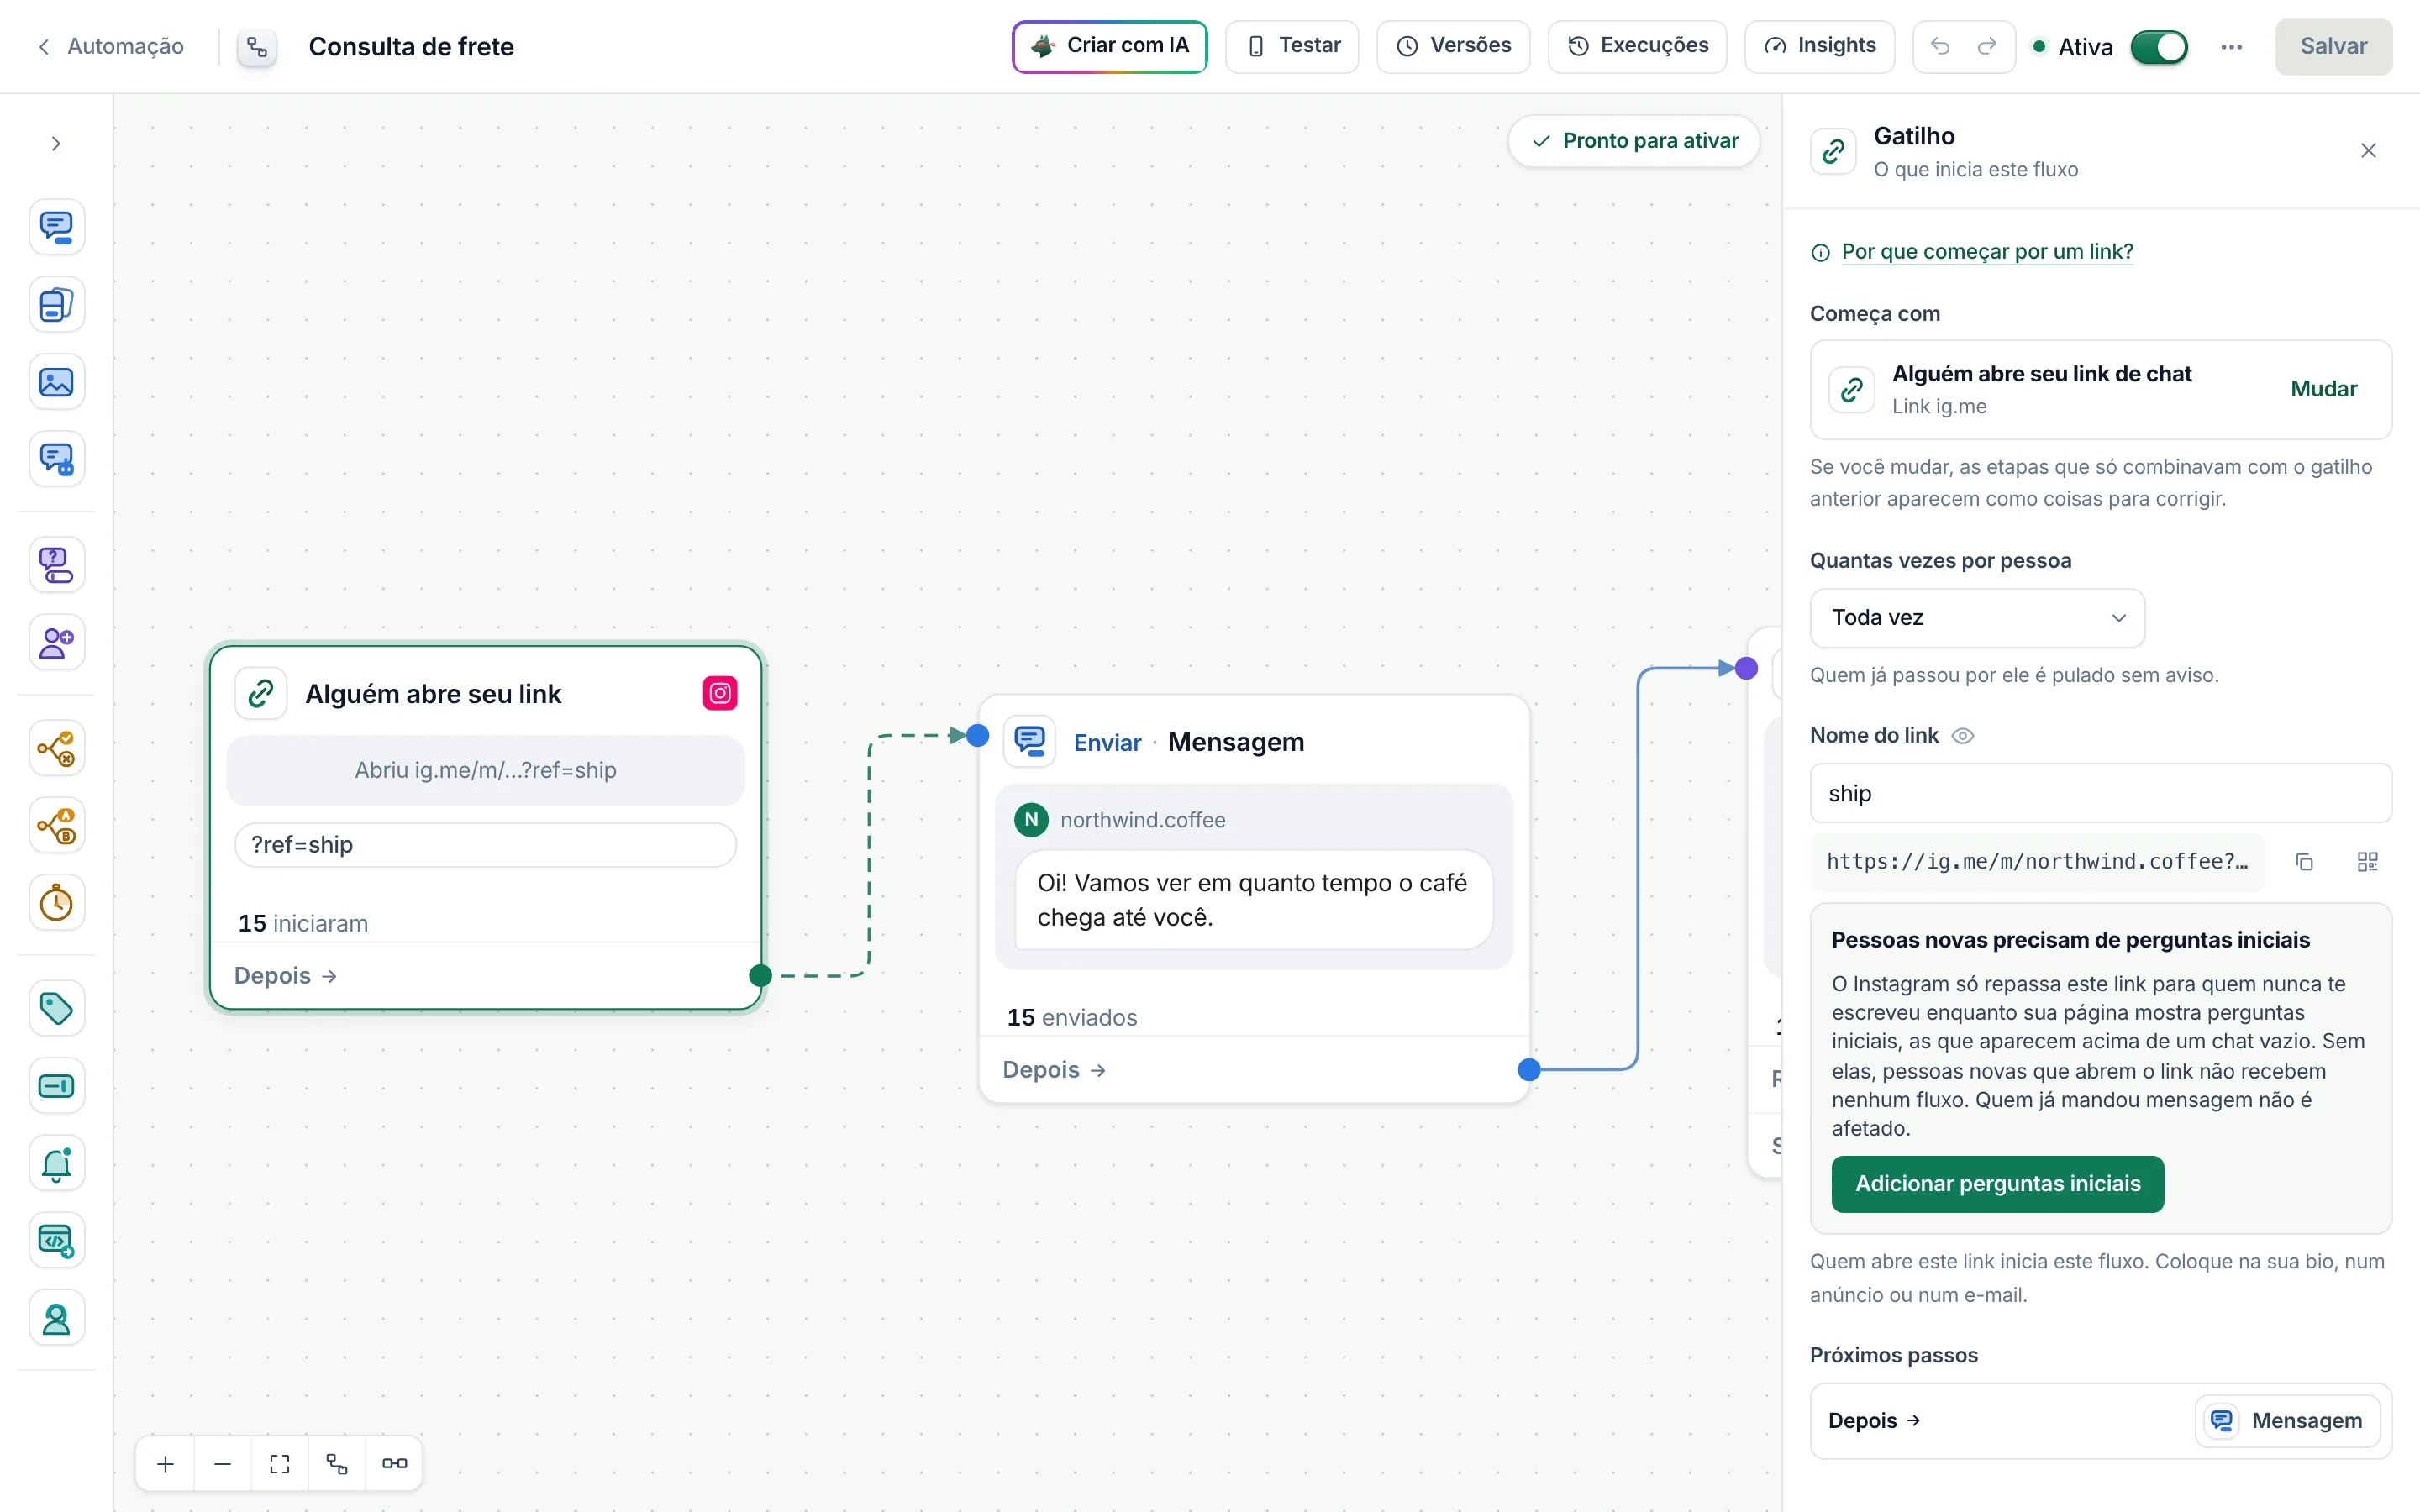Screen dimensions: 2420x1512
Task: Edit the Nome do link field
Action: click(2100, 794)
